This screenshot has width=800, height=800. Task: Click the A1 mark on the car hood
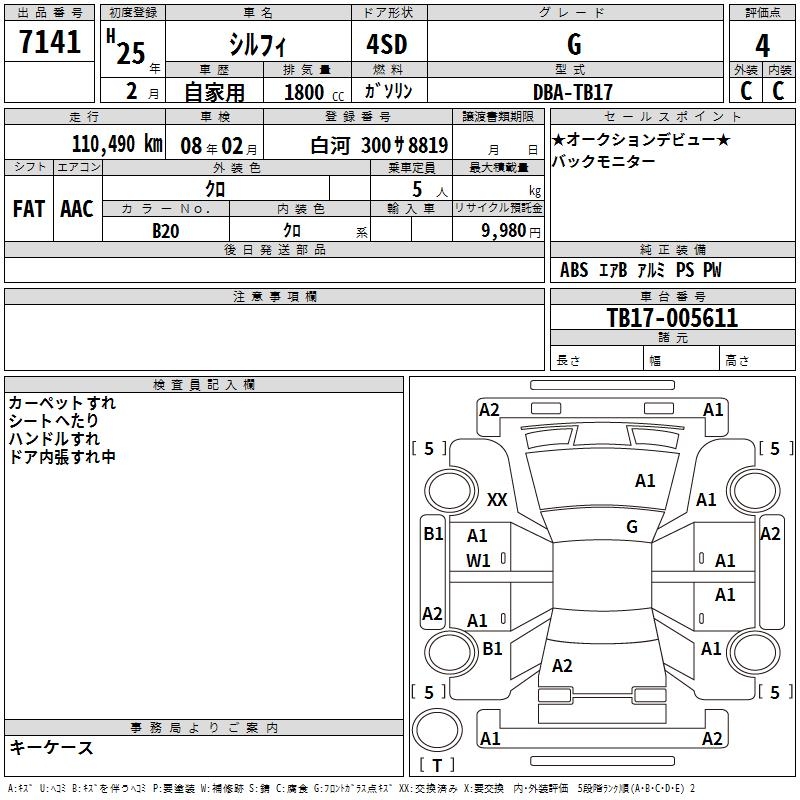tap(645, 481)
